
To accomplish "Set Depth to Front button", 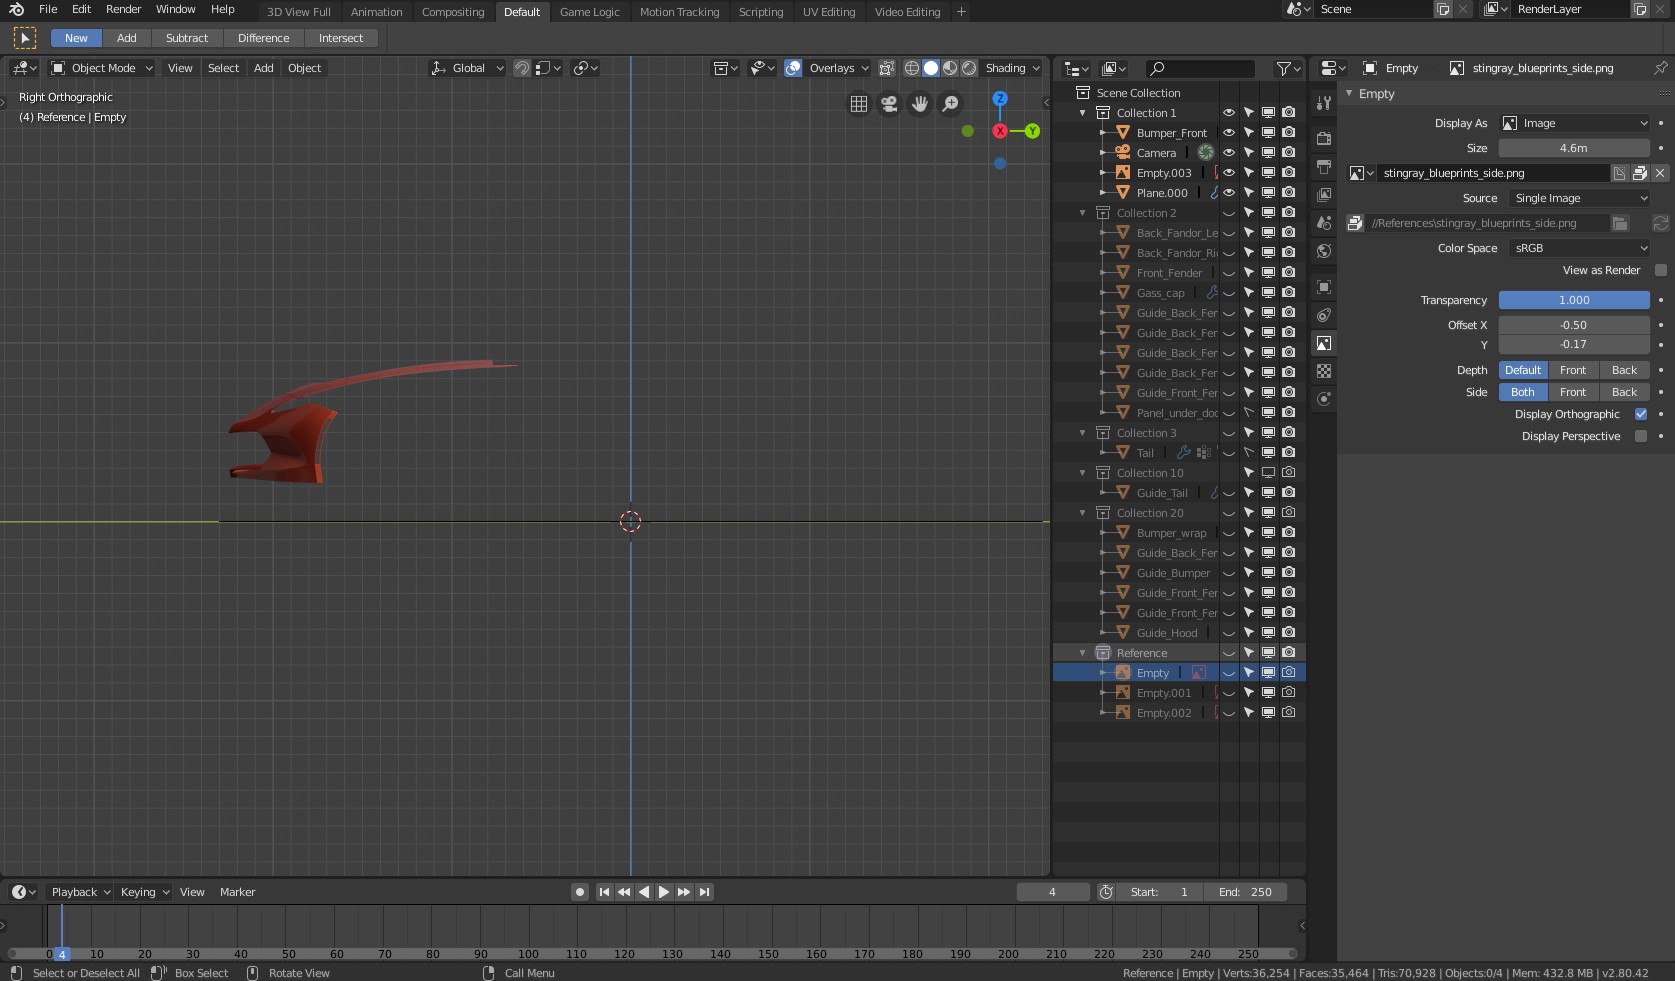I will pos(1573,370).
